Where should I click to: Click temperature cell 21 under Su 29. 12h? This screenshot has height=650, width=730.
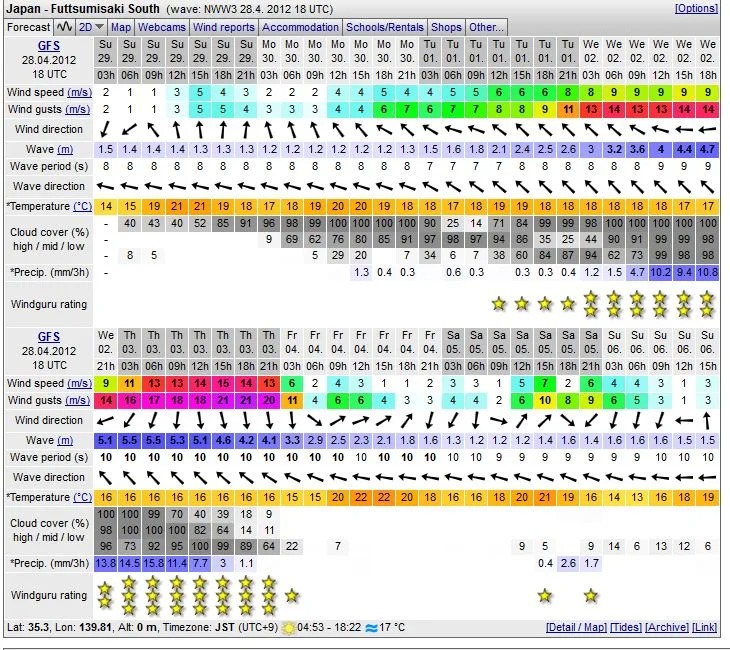pos(176,206)
